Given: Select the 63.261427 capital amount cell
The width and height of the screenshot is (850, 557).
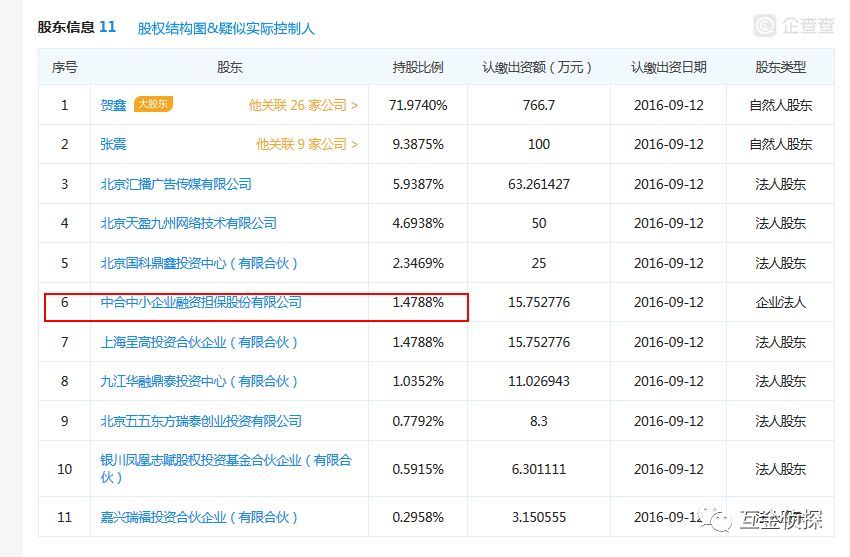Looking at the screenshot, I should (x=539, y=184).
